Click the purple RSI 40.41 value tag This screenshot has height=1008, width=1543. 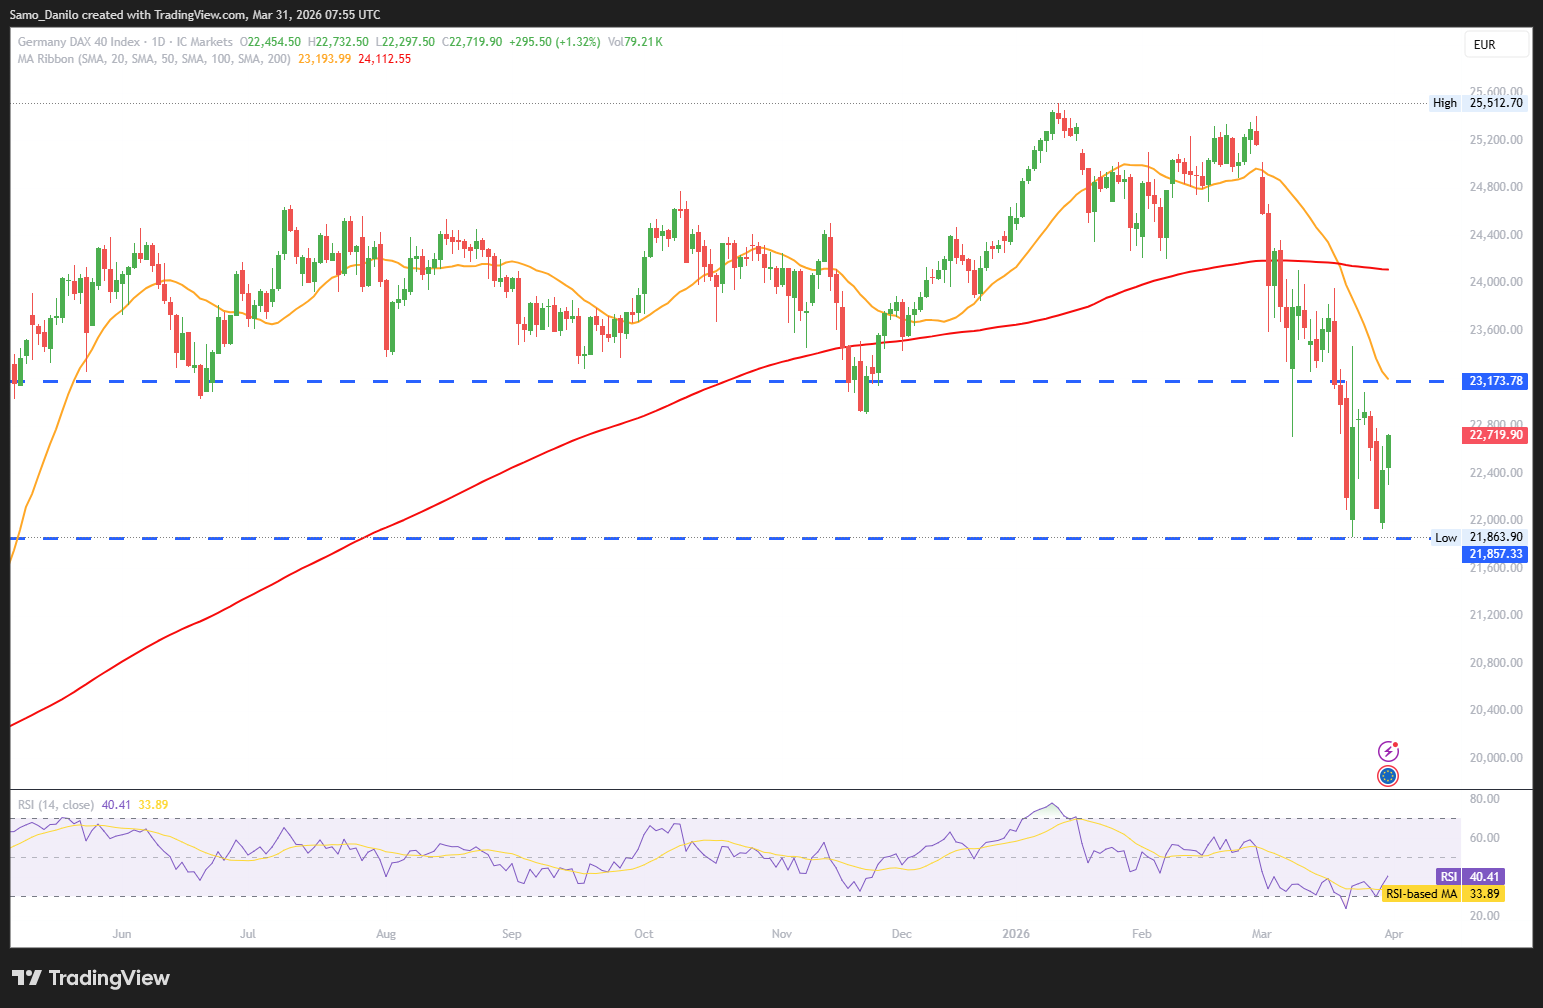1470,877
